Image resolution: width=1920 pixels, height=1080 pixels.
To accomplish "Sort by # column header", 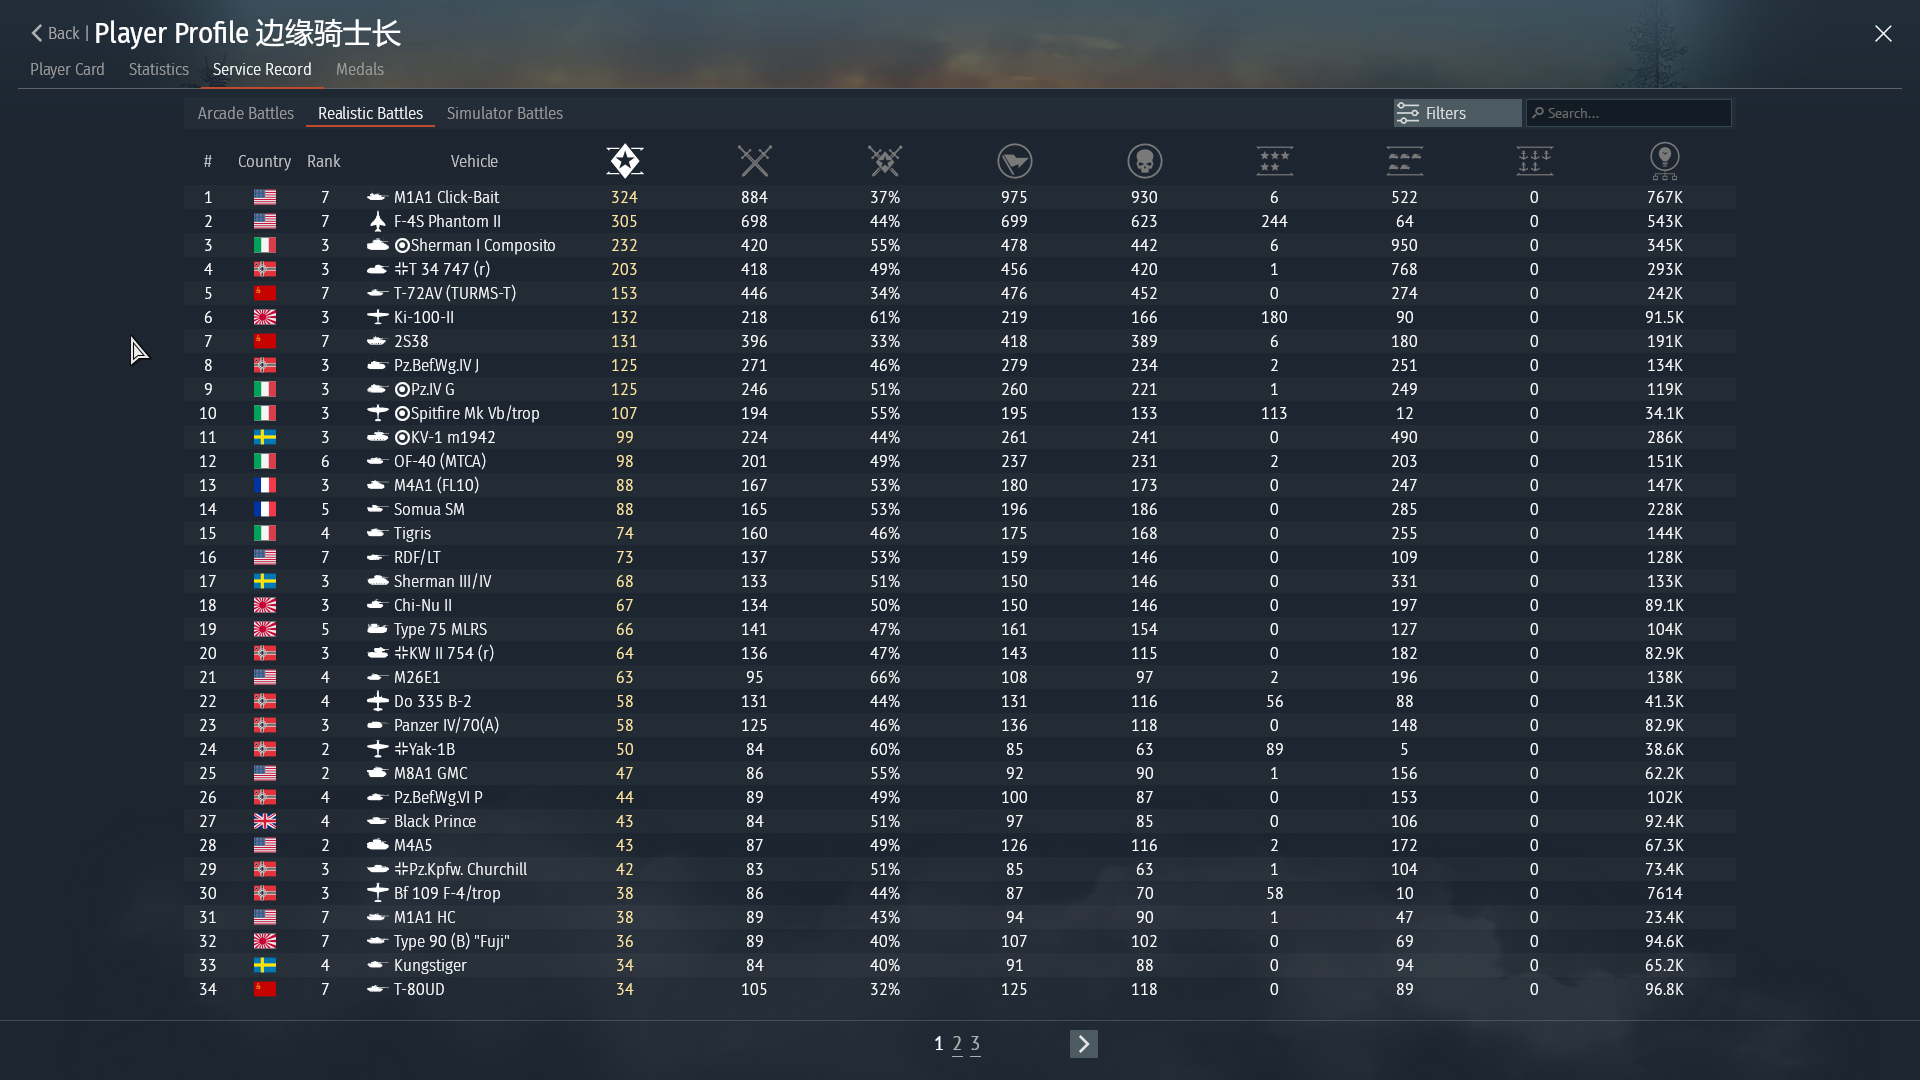I will [x=207, y=161].
